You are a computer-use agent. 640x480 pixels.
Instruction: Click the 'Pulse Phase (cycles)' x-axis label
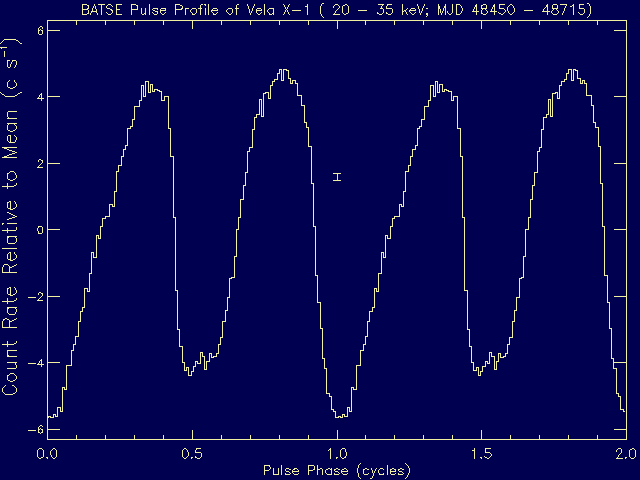point(336,469)
